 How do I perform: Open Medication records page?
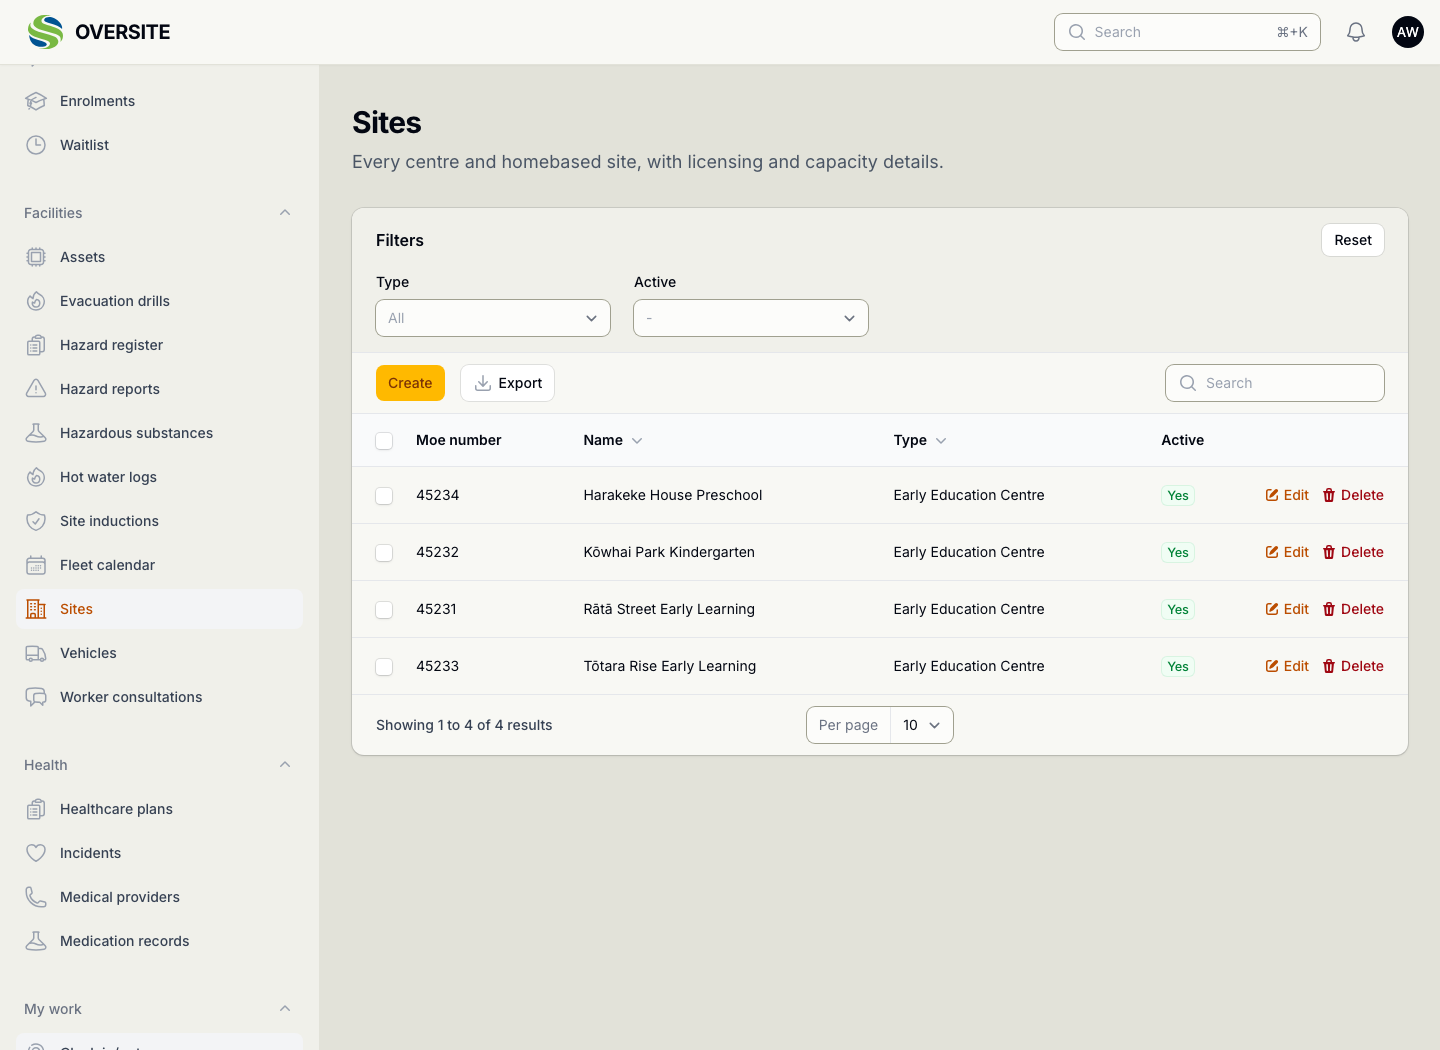click(159, 941)
